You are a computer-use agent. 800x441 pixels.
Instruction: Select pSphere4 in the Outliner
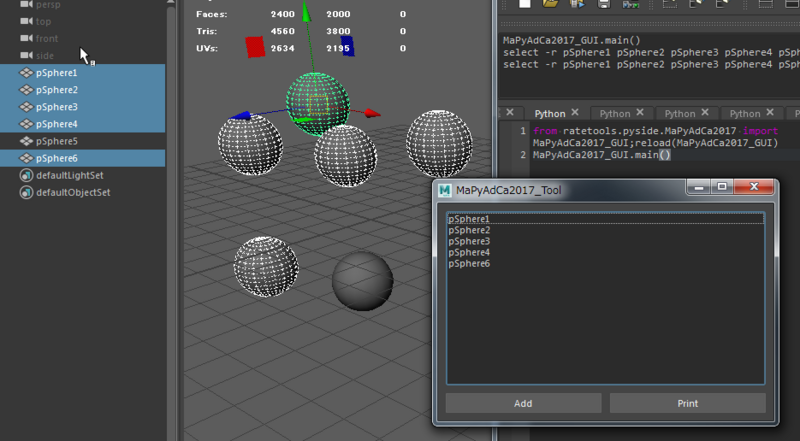(x=83, y=124)
